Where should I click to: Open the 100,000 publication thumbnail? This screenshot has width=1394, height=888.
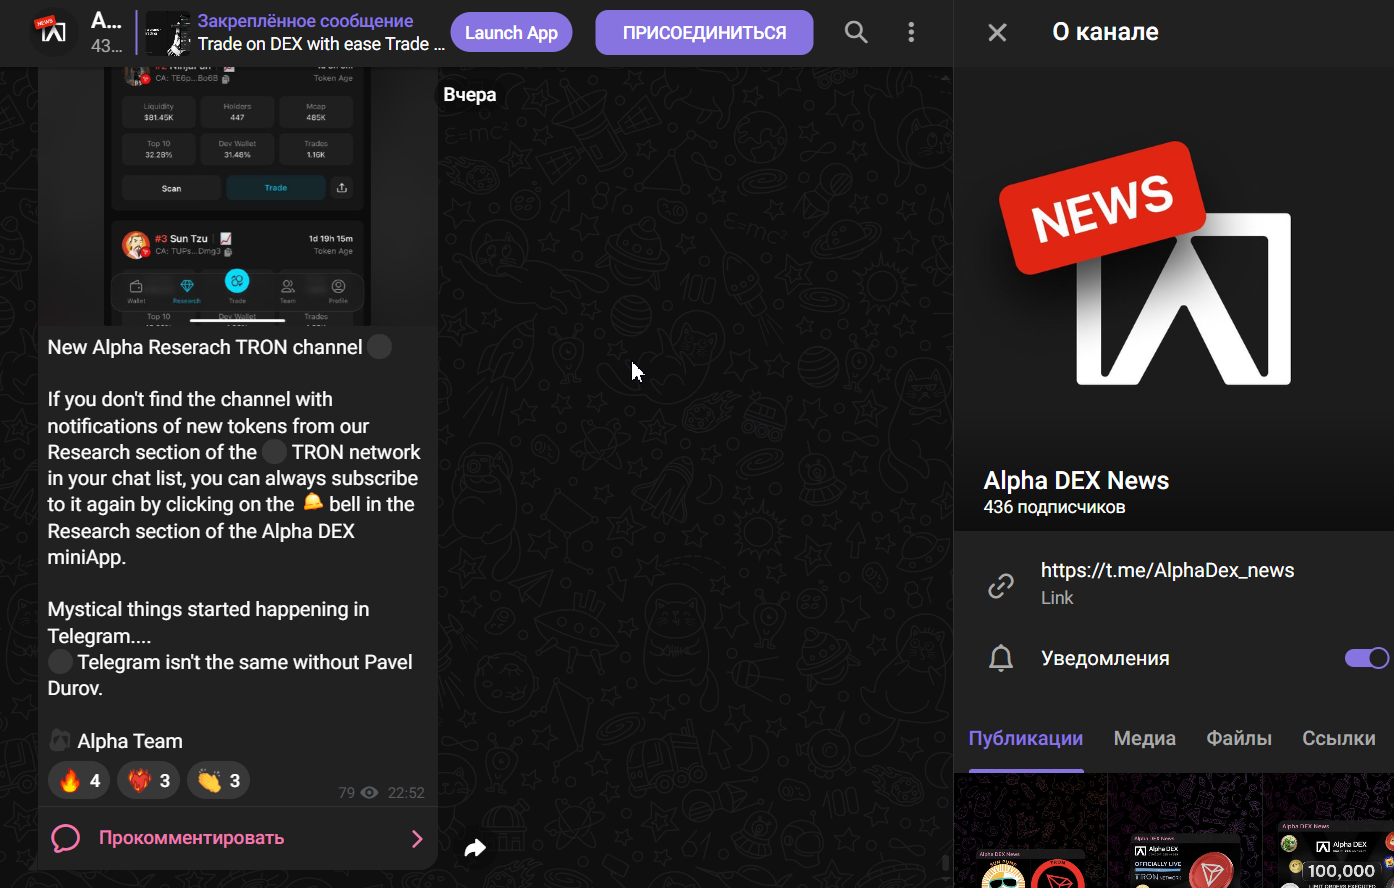[1329, 831]
